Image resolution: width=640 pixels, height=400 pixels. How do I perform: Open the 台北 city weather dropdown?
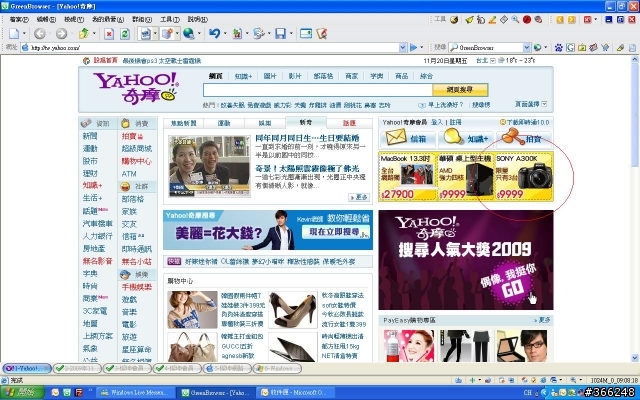pos(493,60)
